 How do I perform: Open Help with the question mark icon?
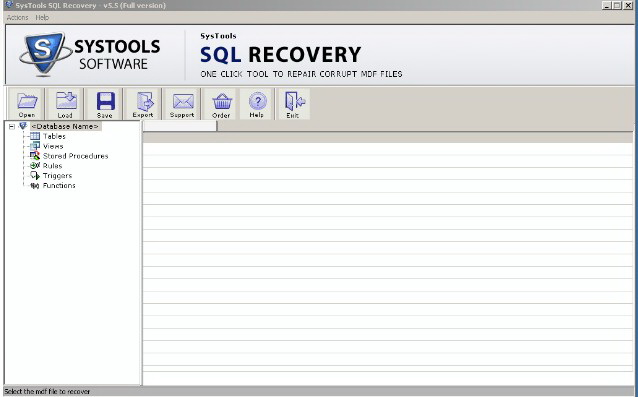pyautogui.click(x=256, y=104)
